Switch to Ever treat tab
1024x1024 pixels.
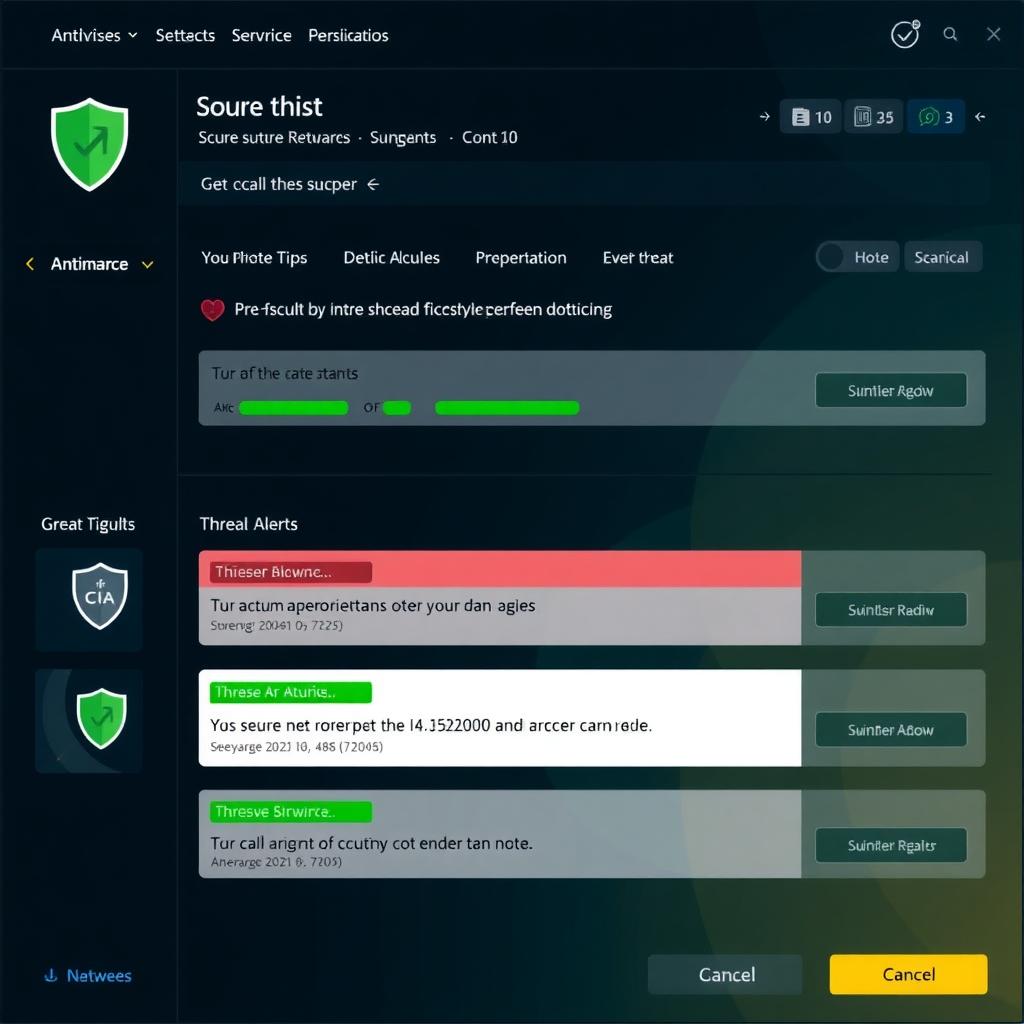click(x=637, y=257)
